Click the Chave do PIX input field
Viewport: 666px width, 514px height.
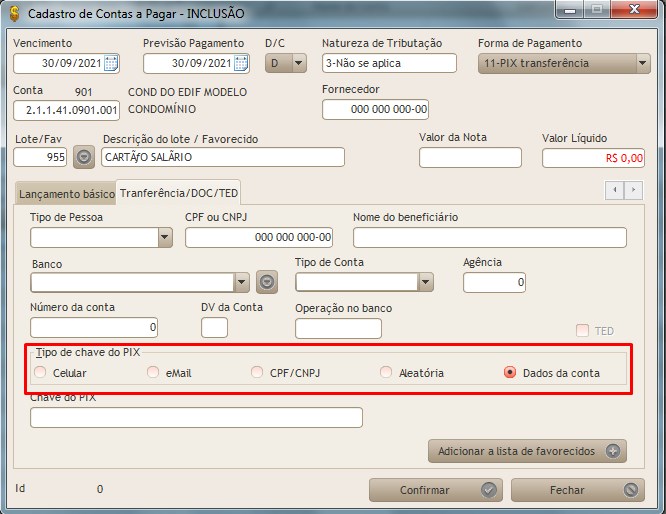[x=196, y=418]
